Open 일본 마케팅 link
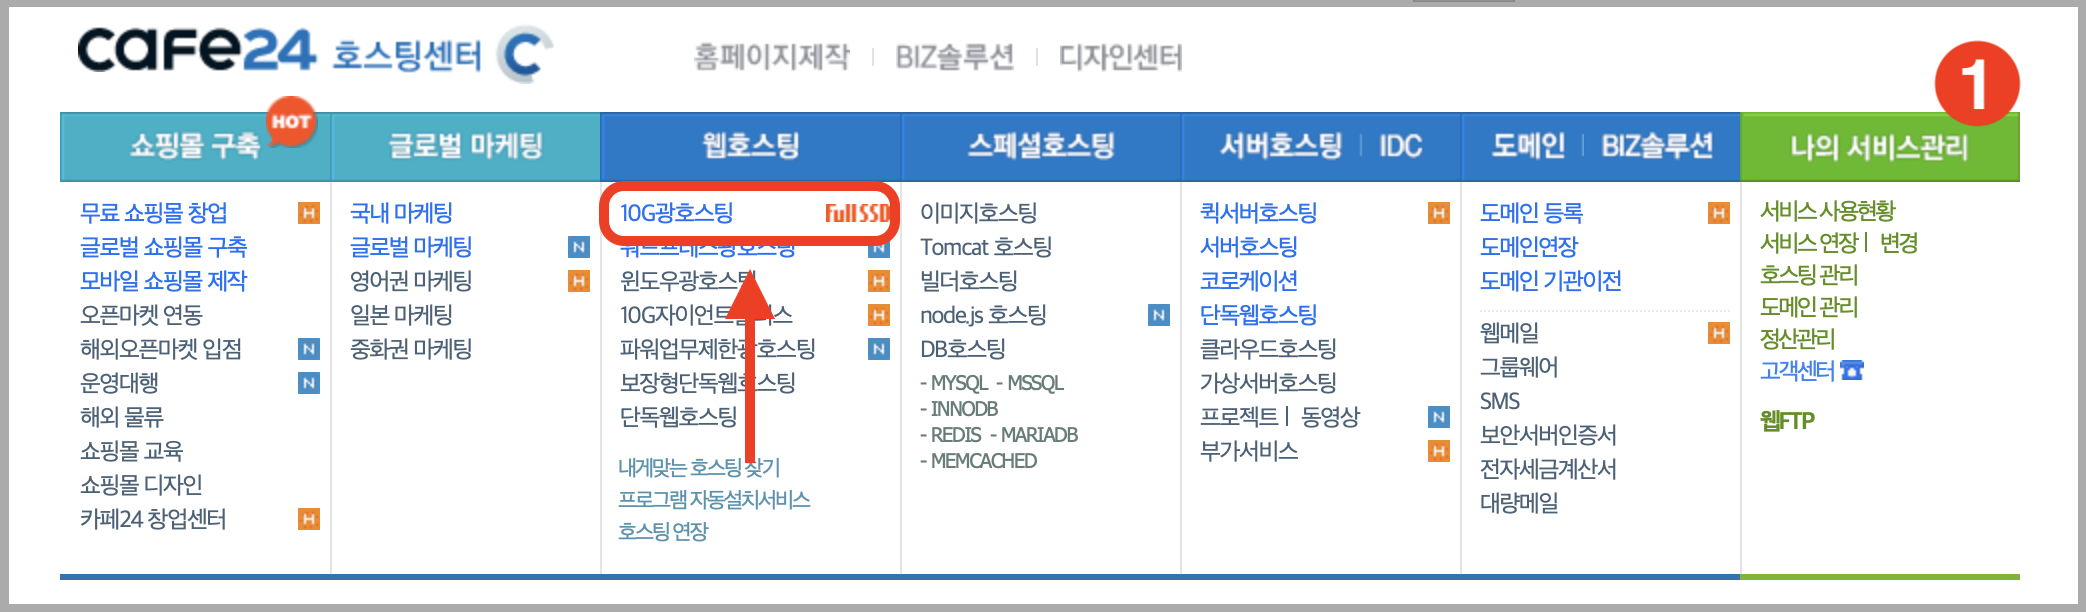Image resolution: width=2086 pixels, height=612 pixels. pyautogui.click(x=401, y=315)
